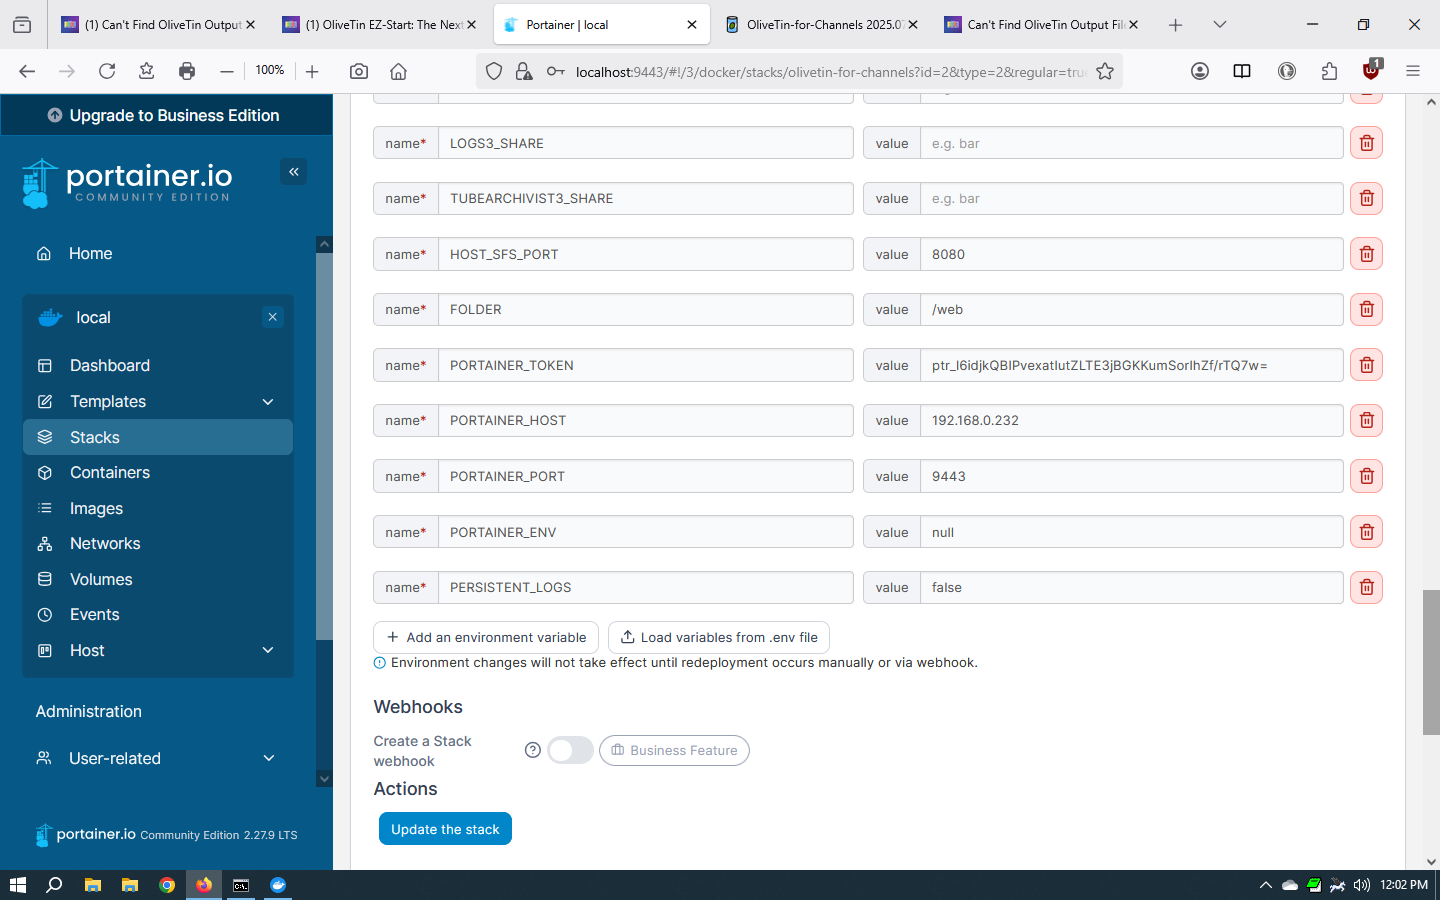This screenshot has height=900, width=1440.
Task: Take a screenshot with Firefox camera icon
Action: click(359, 71)
